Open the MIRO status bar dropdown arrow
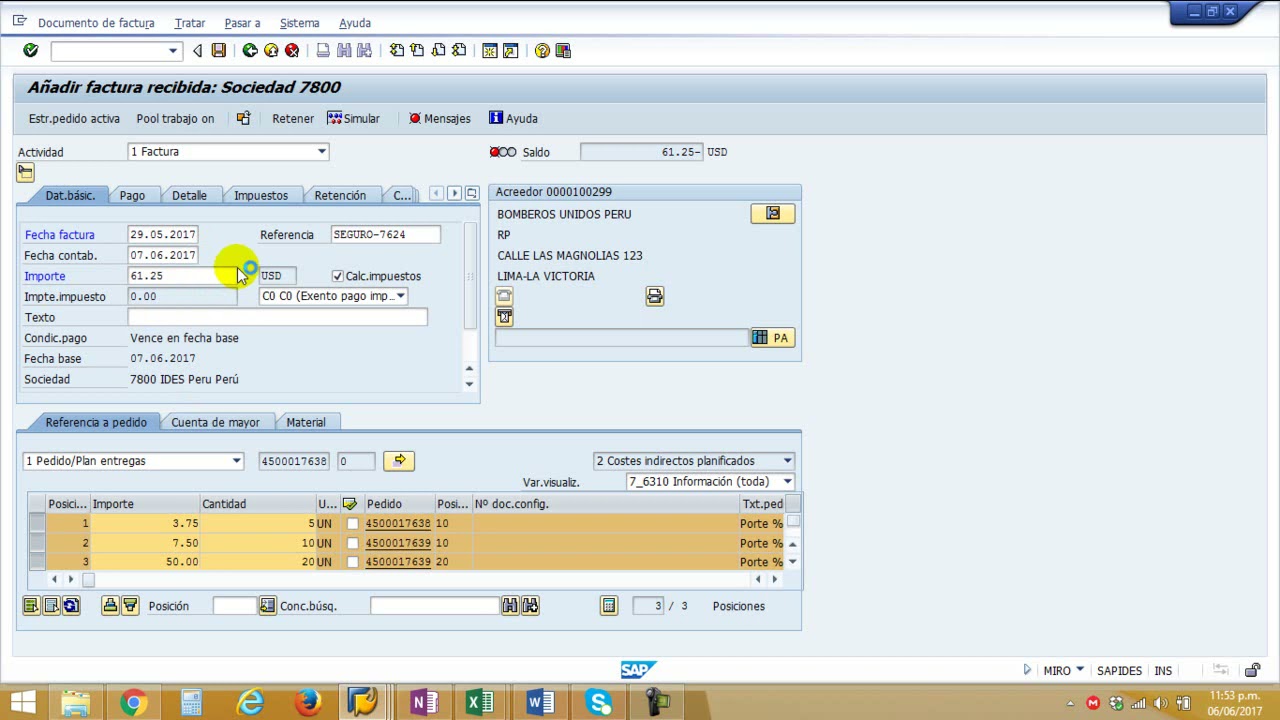1280x720 pixels. [x=1079, y=670]
